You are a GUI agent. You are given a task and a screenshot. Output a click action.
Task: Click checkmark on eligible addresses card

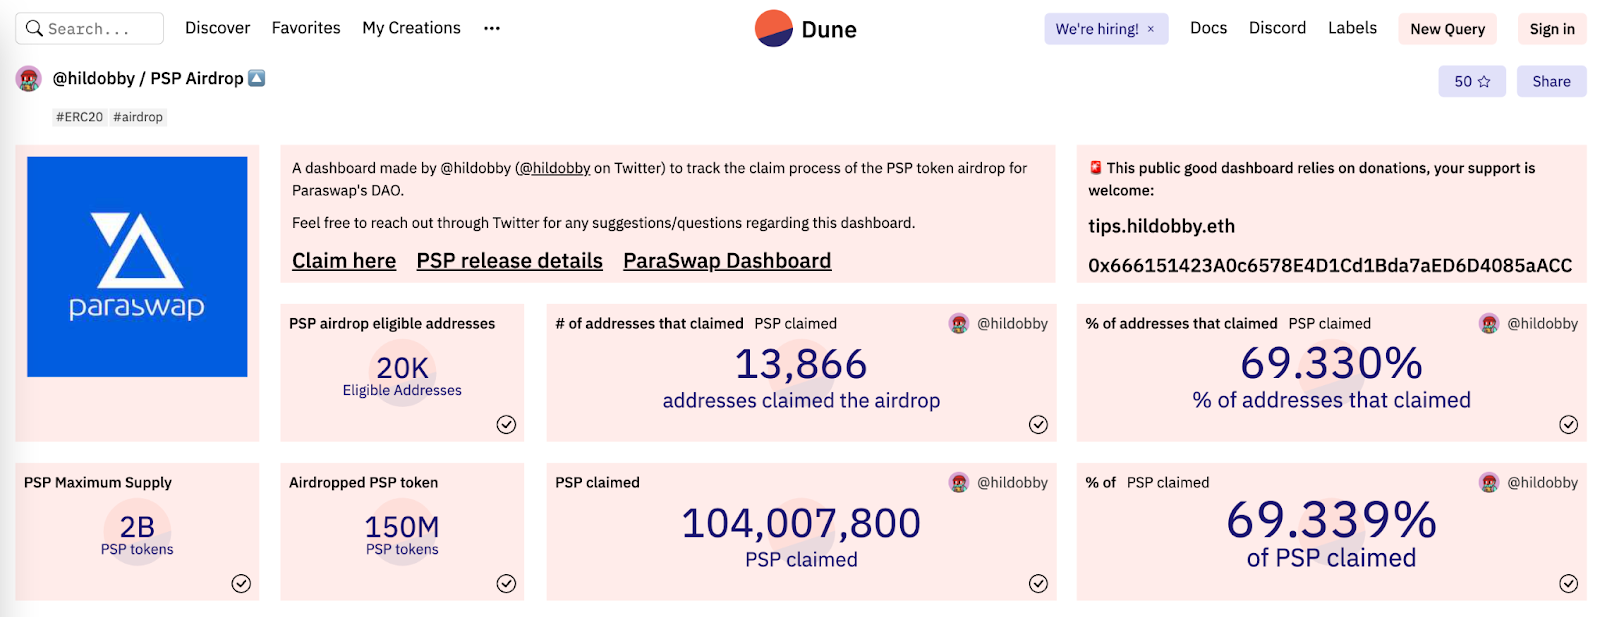point(506,425)
